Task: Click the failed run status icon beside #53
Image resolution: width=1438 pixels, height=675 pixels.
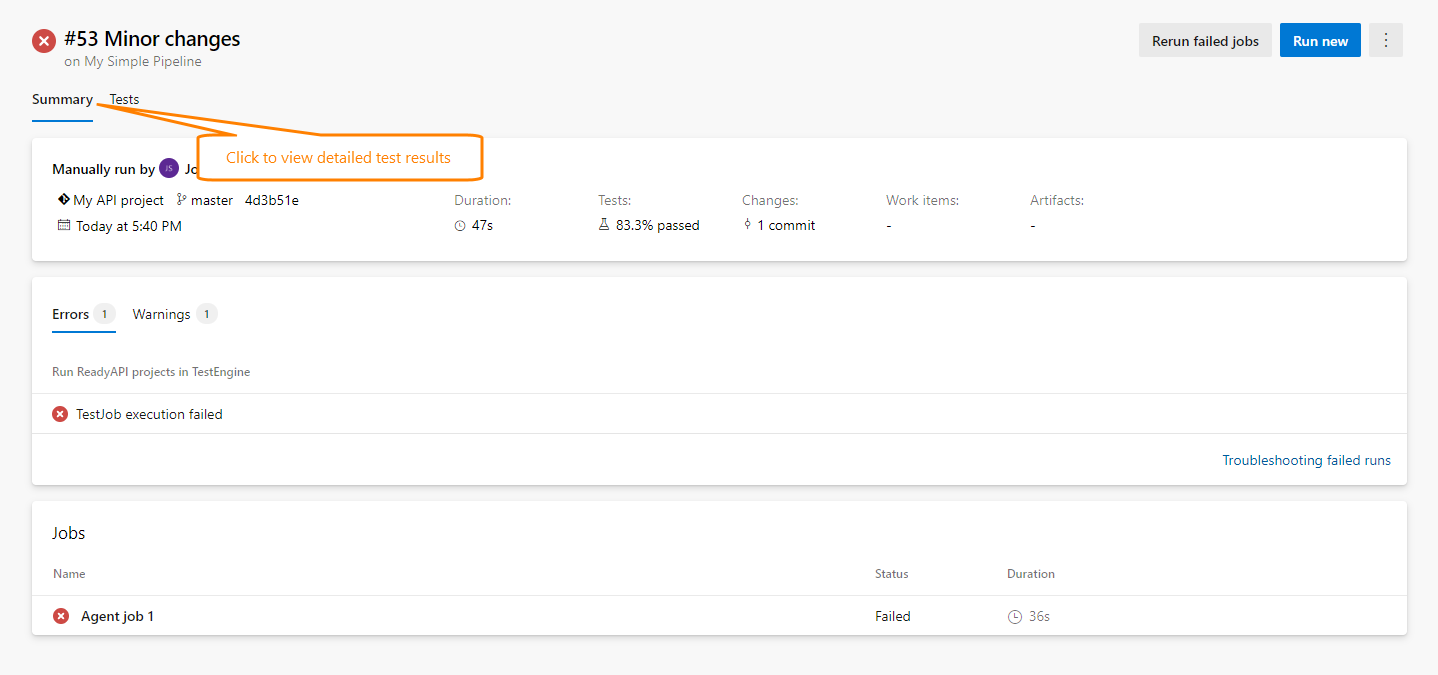Action: (x=42, y=40)
